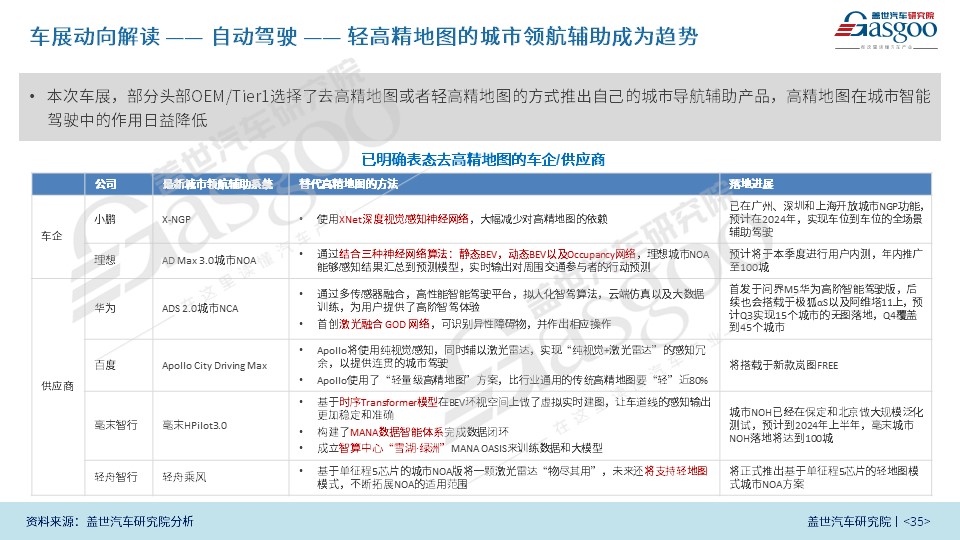960x540 pixels.
Task: Select the 毫末智行 company cell
Action: [113, 425]
